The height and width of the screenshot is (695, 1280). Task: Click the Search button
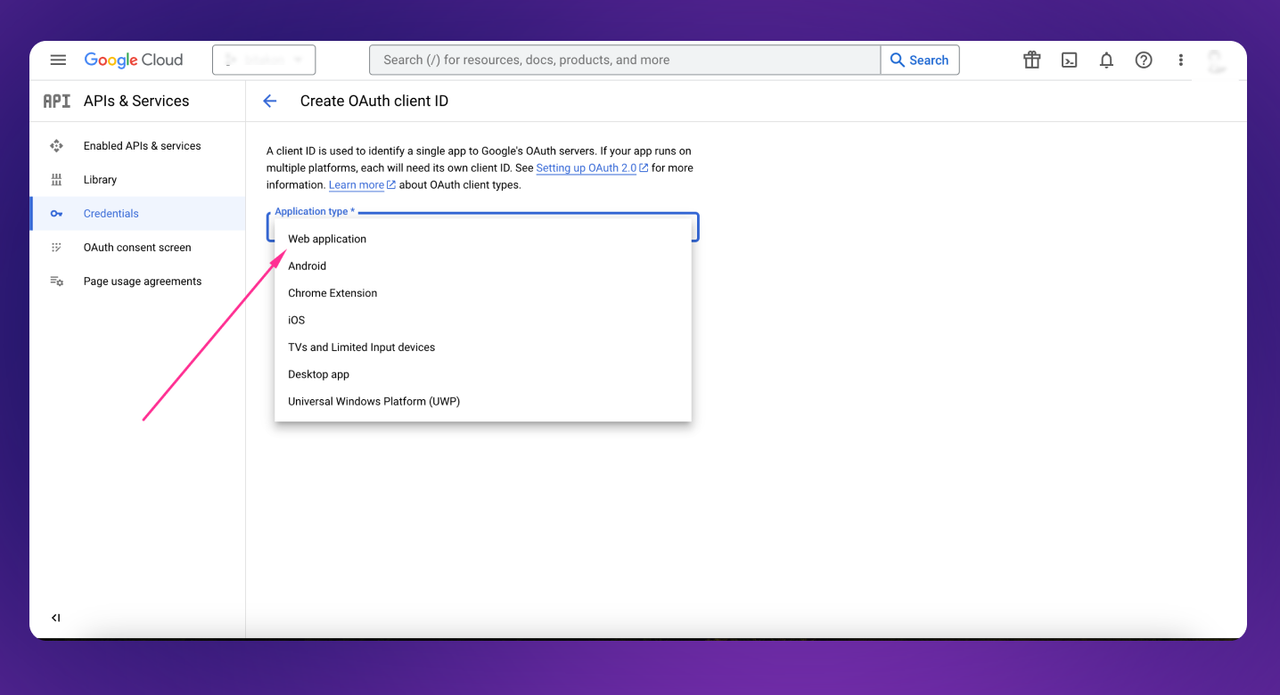point(920,60)
